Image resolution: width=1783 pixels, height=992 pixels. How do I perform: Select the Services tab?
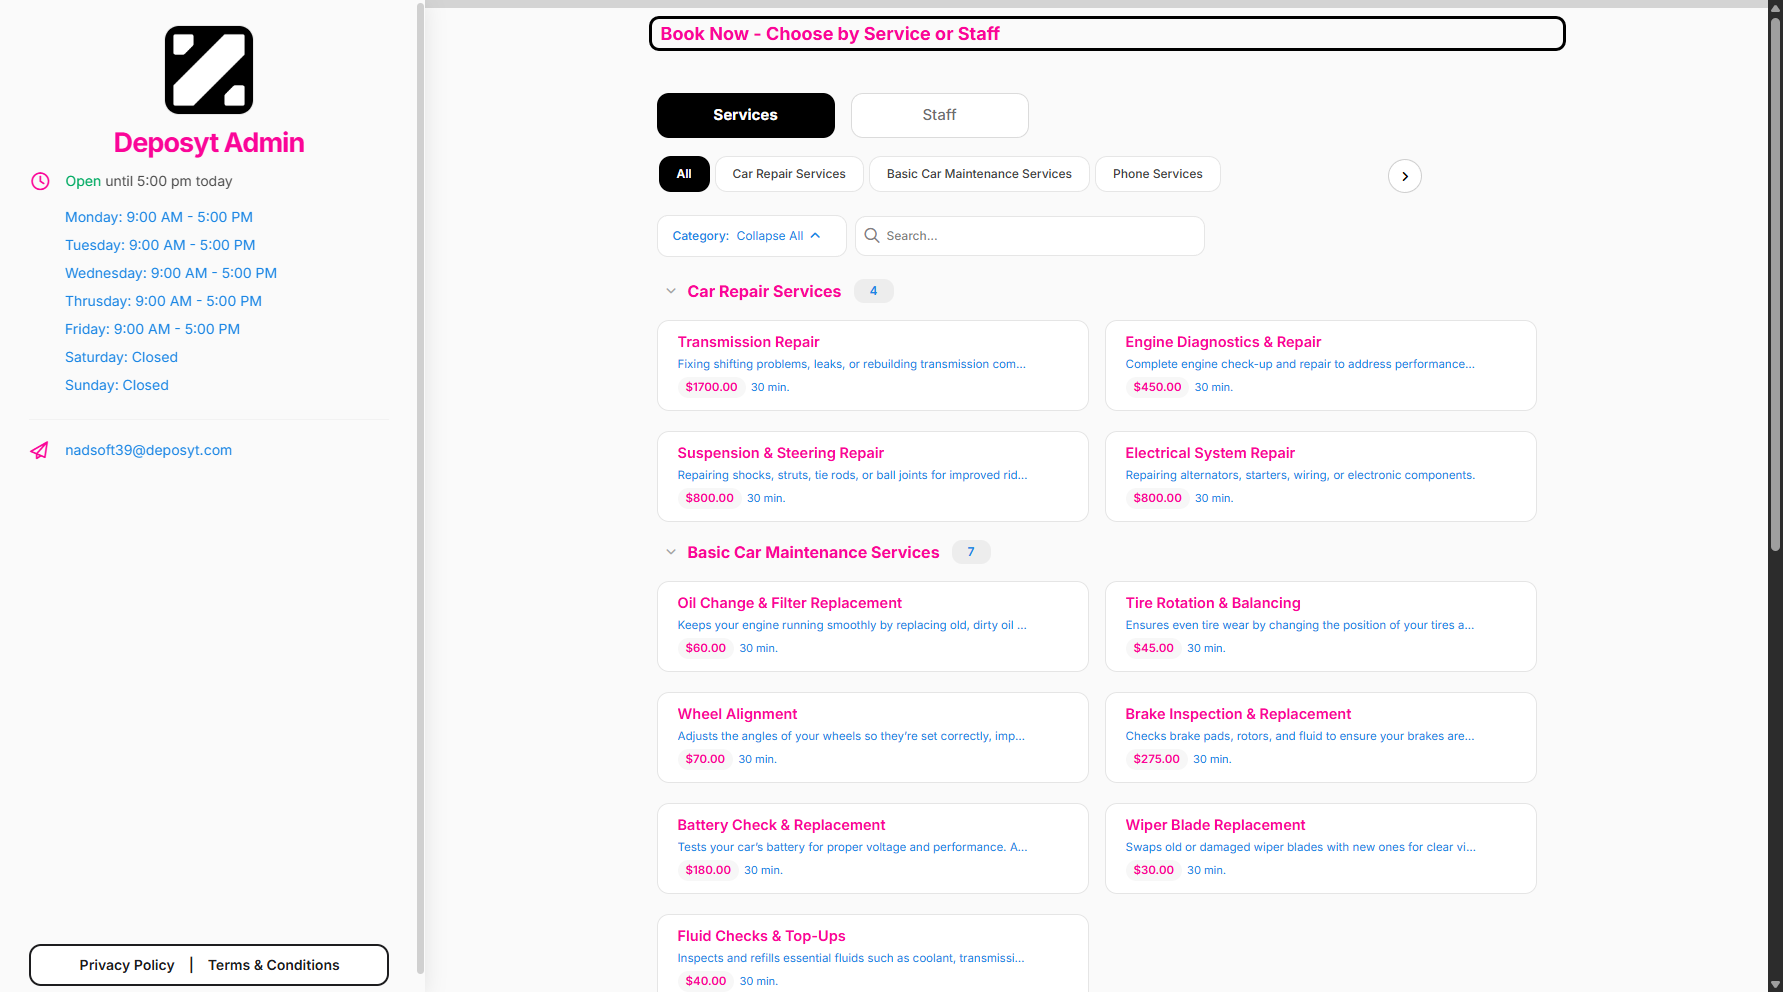point(745,115)
